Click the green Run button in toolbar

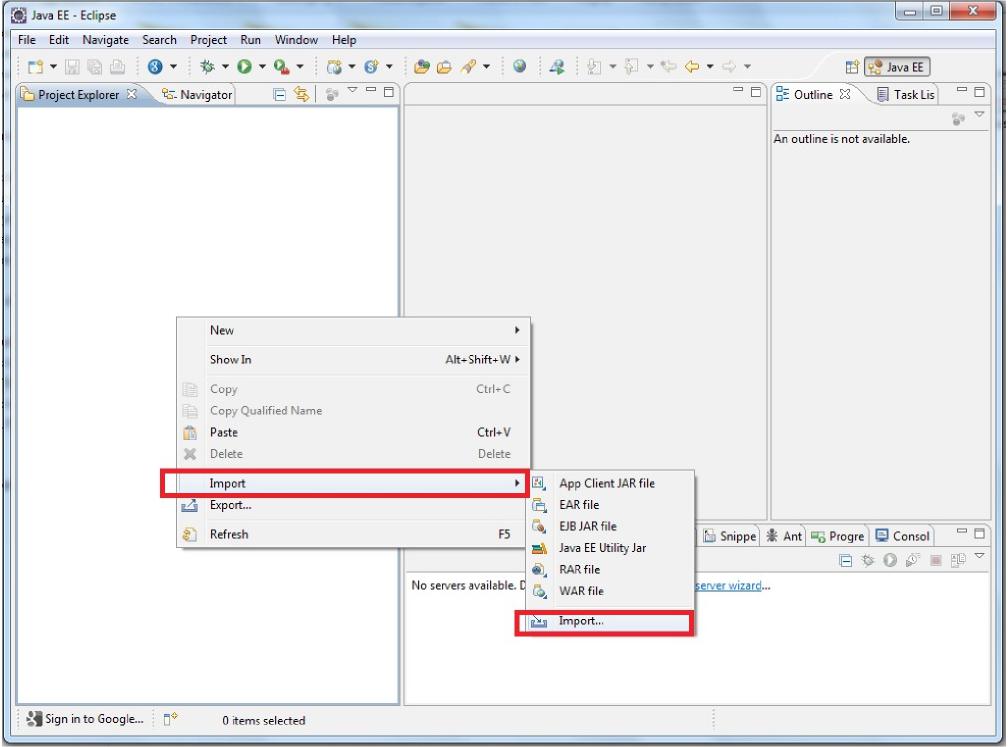[x=243, y=67]
